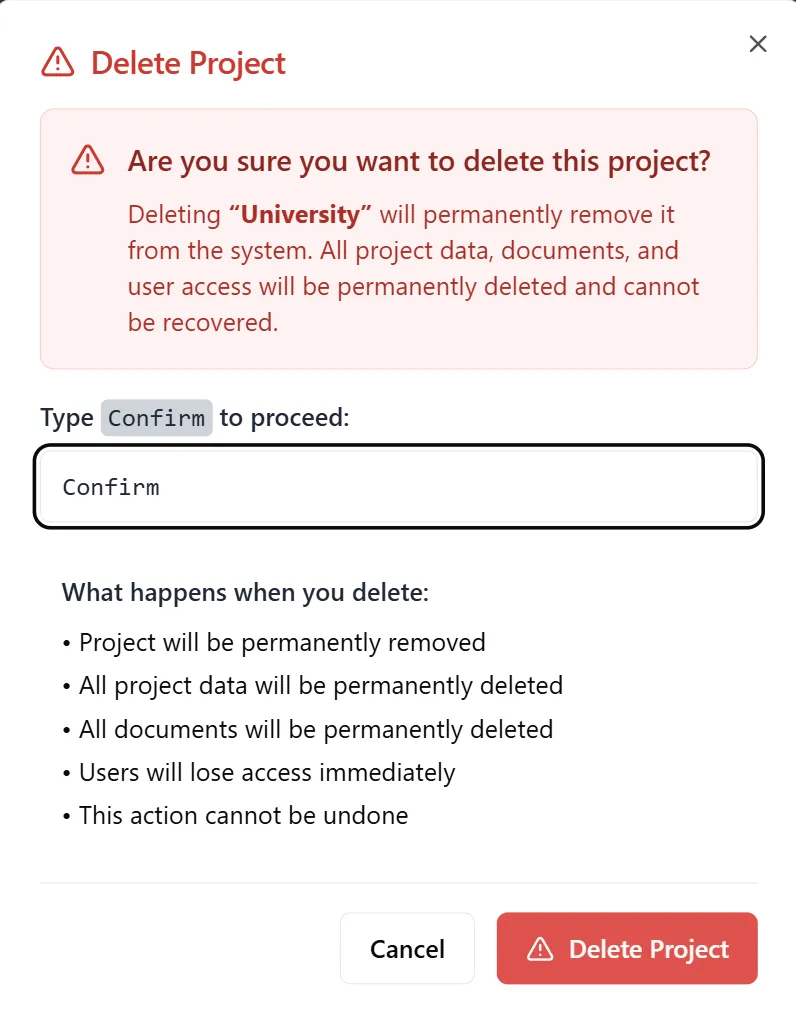This screenshot has height=1021, width=796.
Task: Click inside the Confirm text input field
Action: pyautogui.click(x=398, y=487)
